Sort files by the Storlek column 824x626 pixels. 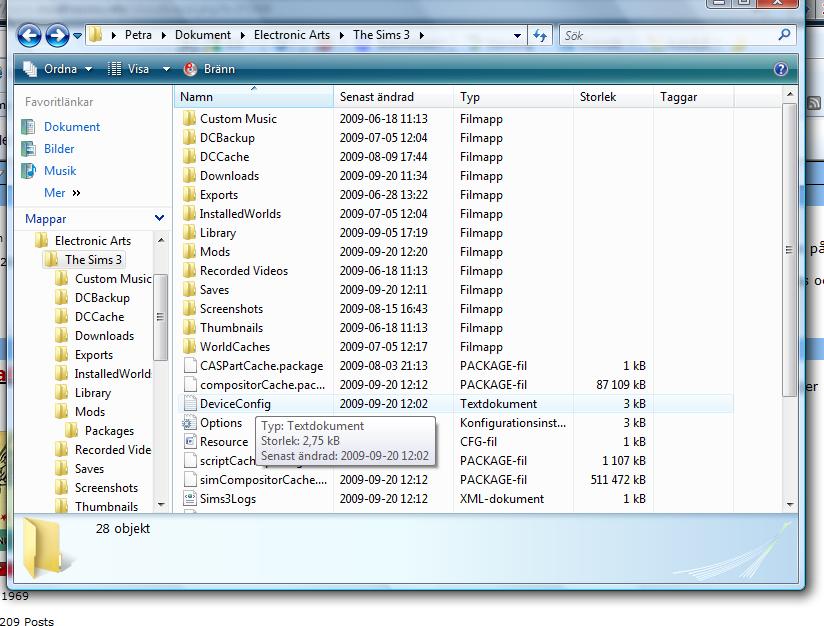point(597,97)
